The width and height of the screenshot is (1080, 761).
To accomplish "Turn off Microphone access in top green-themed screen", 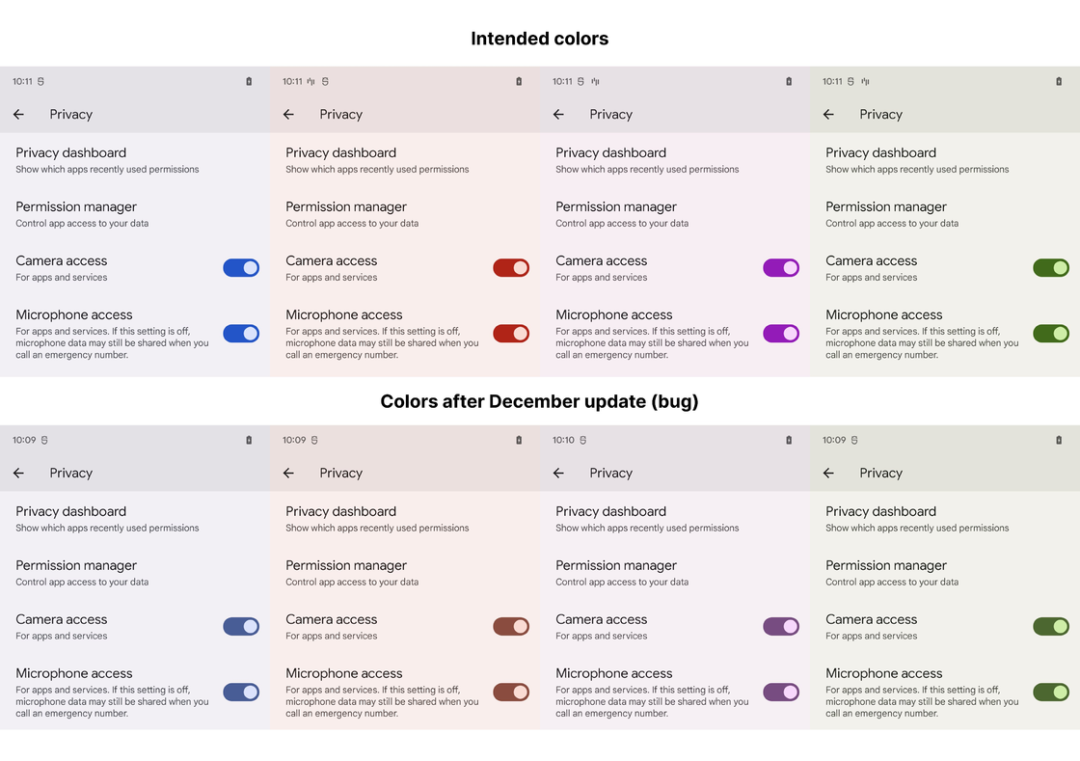I will coord(1051,333).
